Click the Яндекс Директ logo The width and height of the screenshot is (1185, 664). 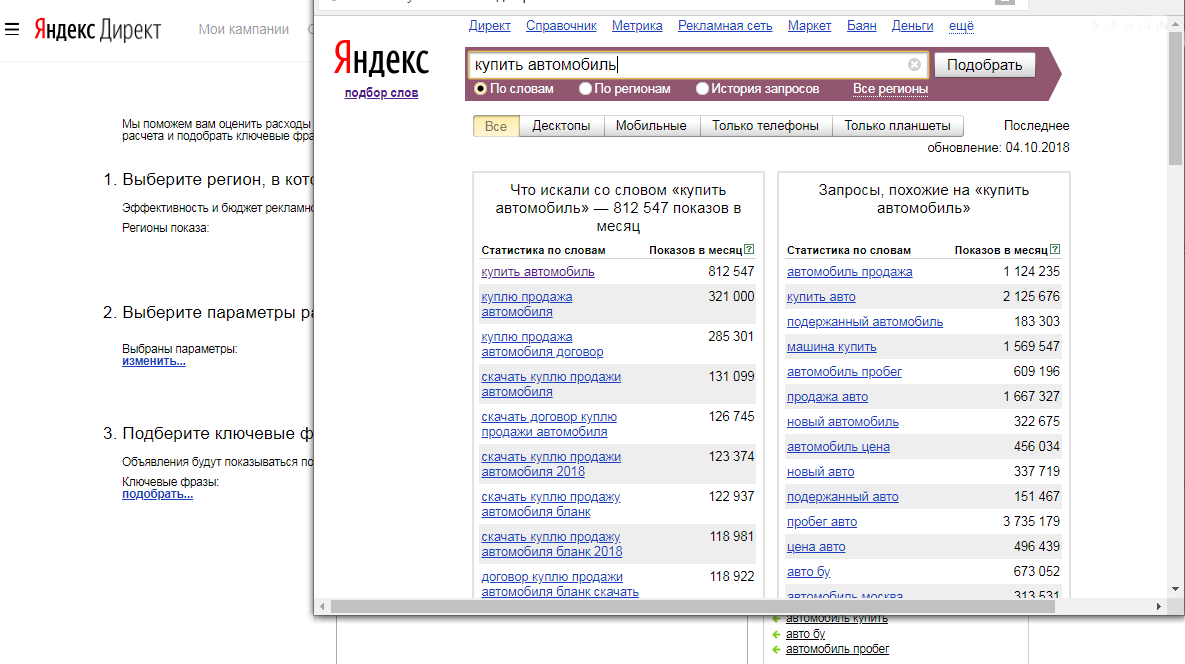tap(97, 29)
